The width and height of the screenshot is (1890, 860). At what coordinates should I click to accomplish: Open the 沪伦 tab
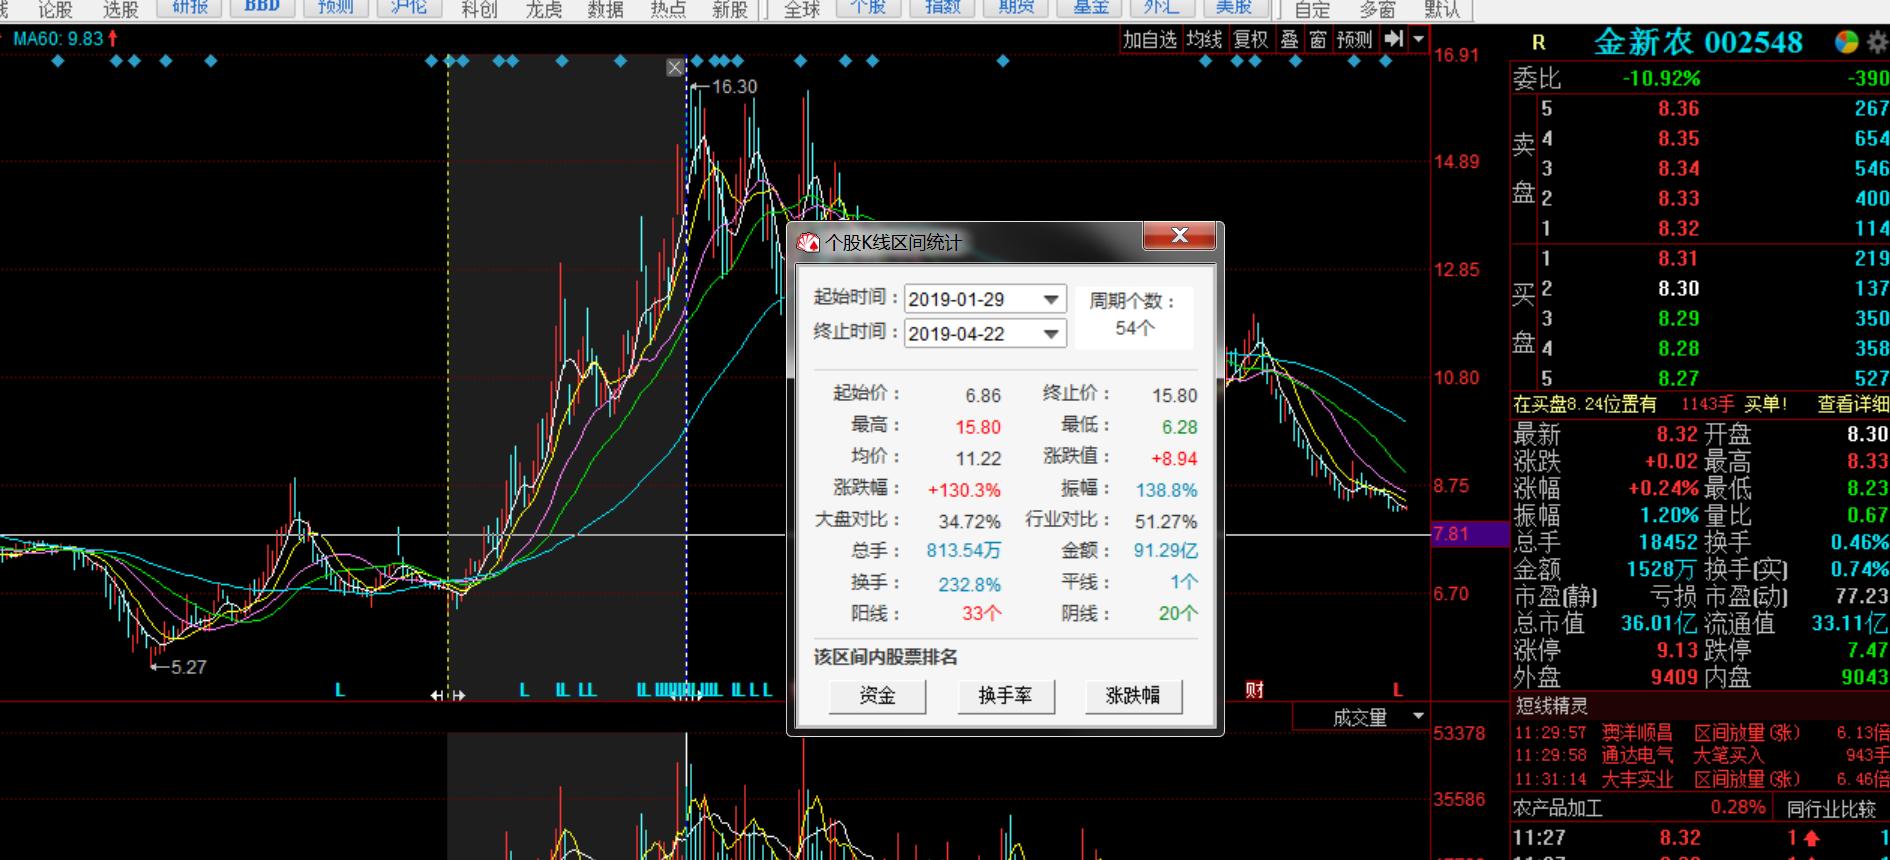coord(408,7)
